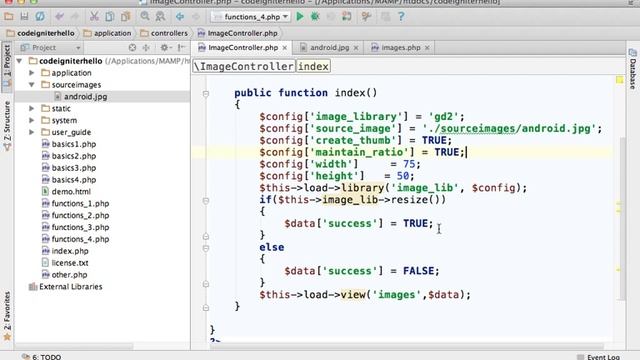This screenshot has height=360, width=640.
Task: Close the images.php tab
Action: coord(427,48)
